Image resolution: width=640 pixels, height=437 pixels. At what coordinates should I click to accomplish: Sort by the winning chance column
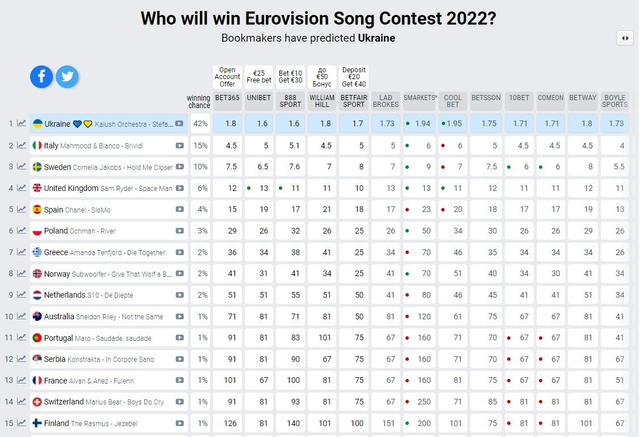[199, 100]
